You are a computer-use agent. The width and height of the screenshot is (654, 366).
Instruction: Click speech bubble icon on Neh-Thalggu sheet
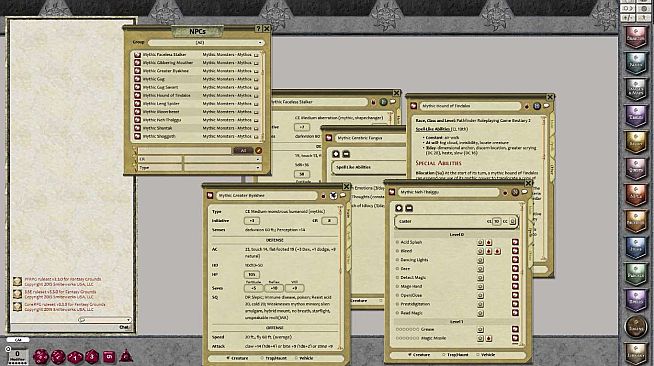point(525,192)
